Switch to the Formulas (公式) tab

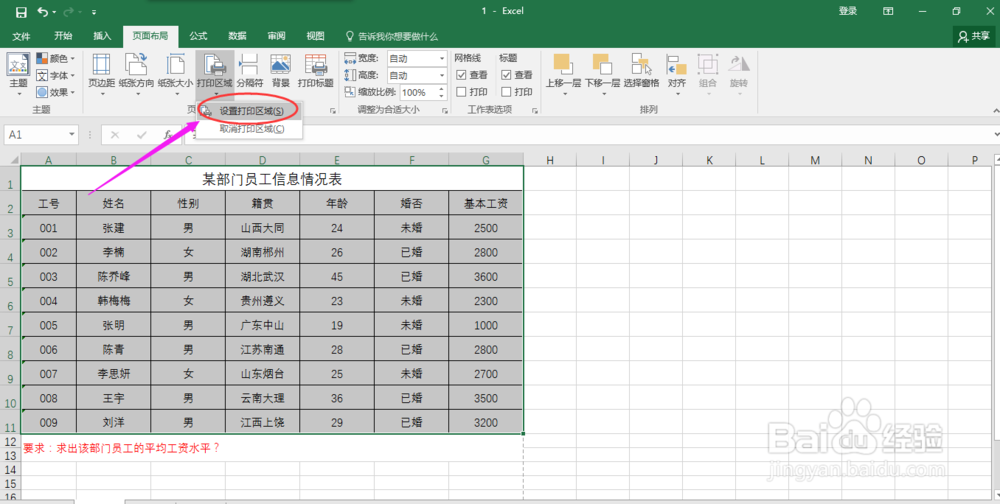[x=198, y=36]
